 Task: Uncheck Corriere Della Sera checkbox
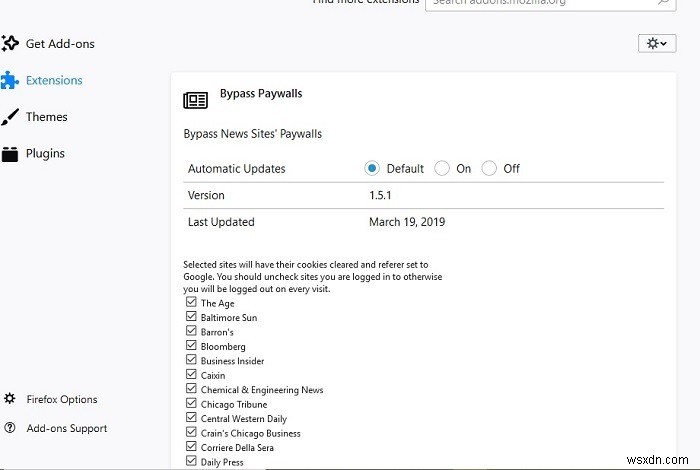(191, 446)
